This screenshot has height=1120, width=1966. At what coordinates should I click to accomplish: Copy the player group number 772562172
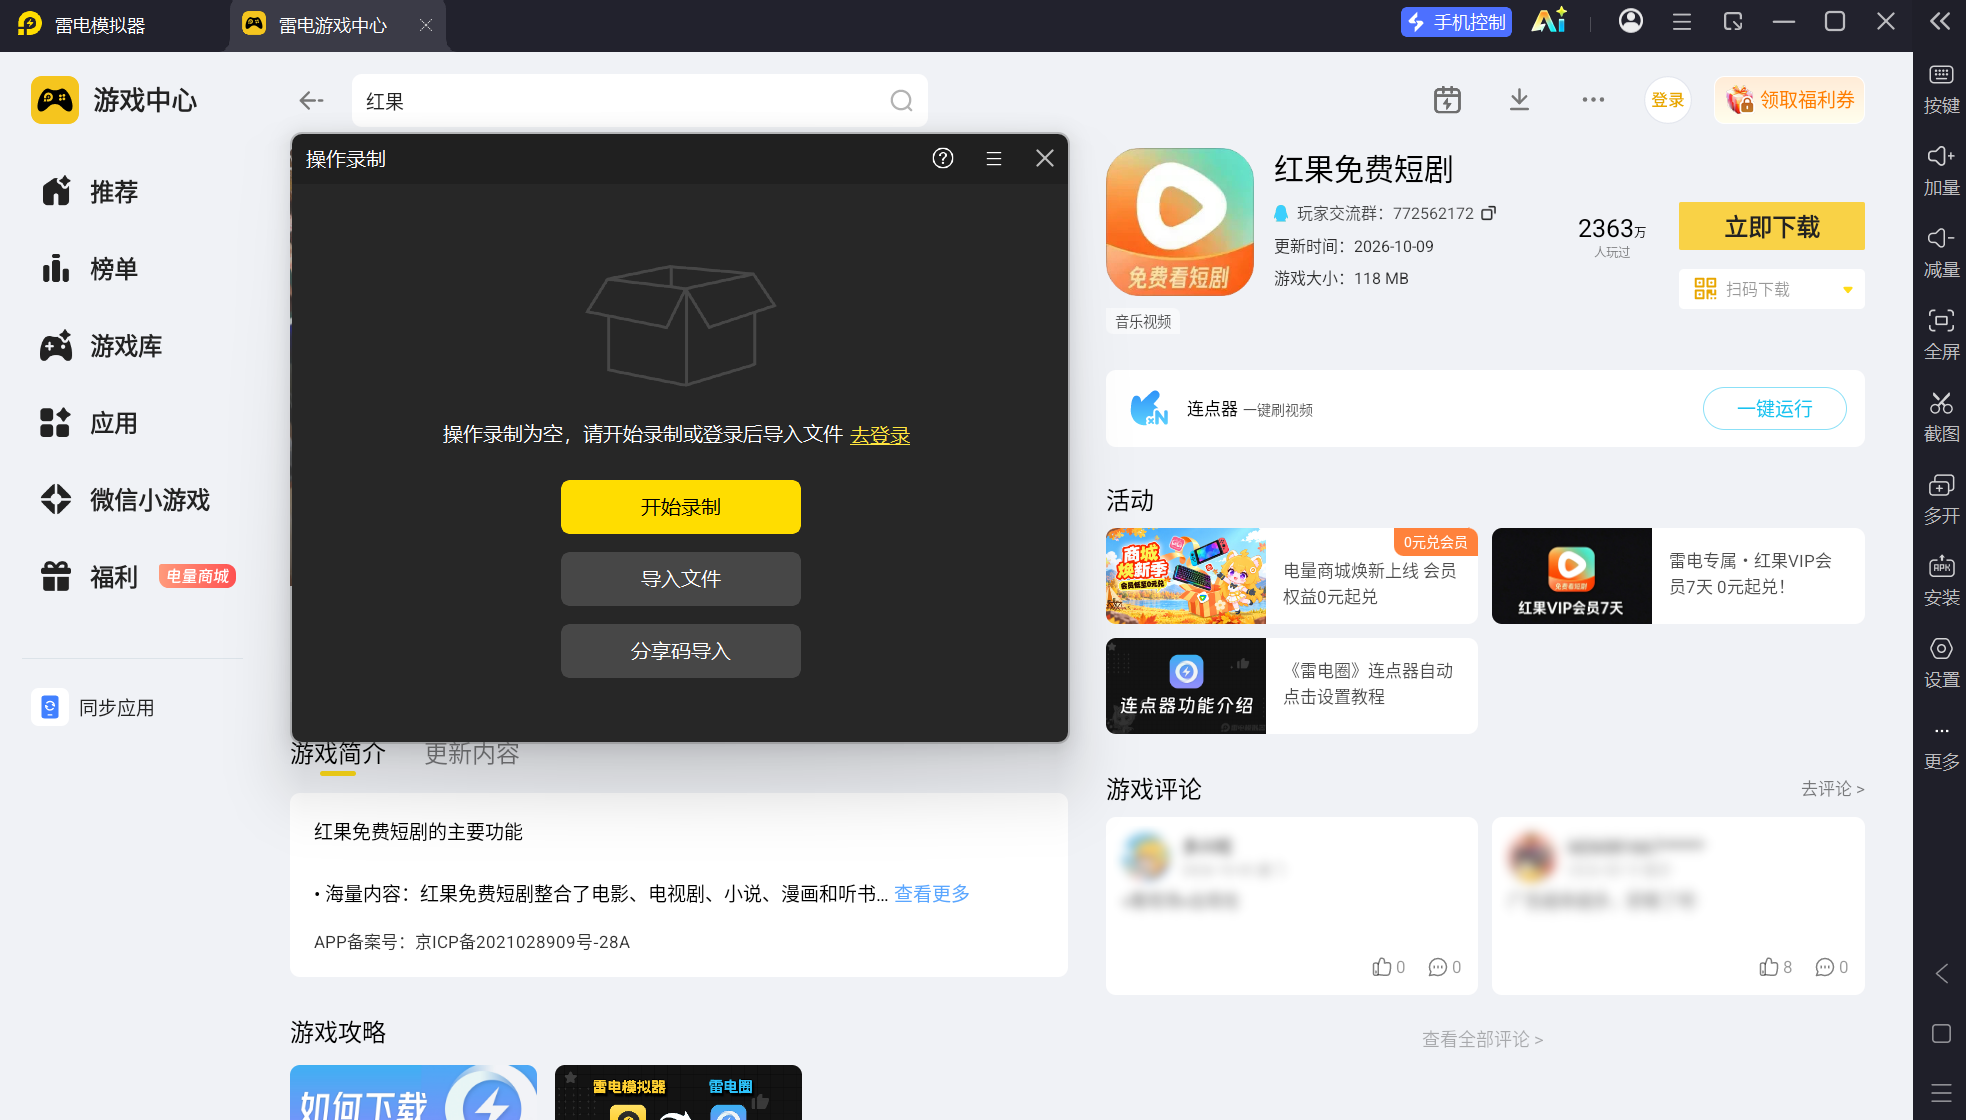coord(1488,213)
